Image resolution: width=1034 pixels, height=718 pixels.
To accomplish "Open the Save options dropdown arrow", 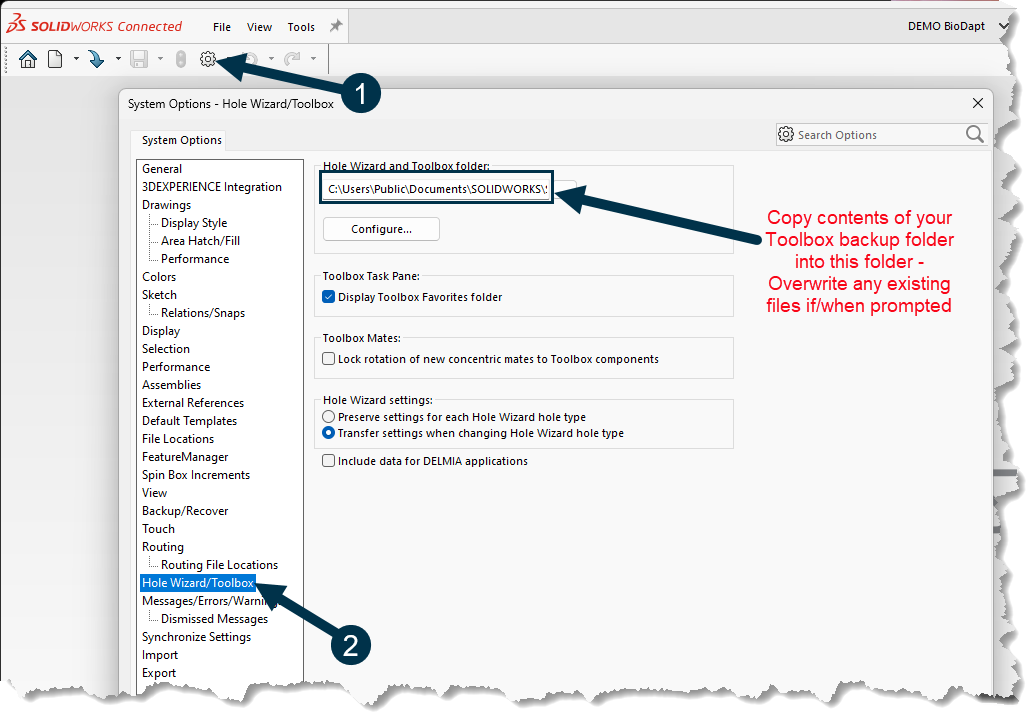I will click(x=160, y=59).
